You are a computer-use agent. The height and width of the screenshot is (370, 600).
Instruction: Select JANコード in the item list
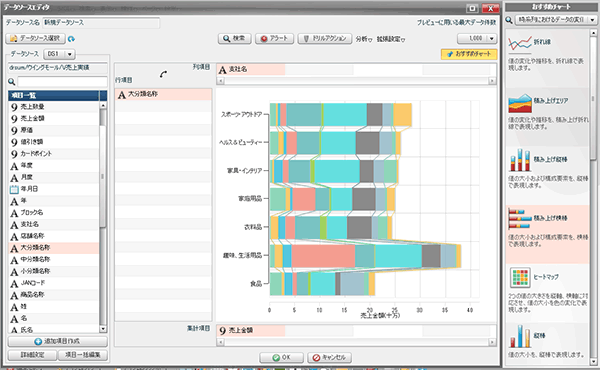[x=54, y=283]
